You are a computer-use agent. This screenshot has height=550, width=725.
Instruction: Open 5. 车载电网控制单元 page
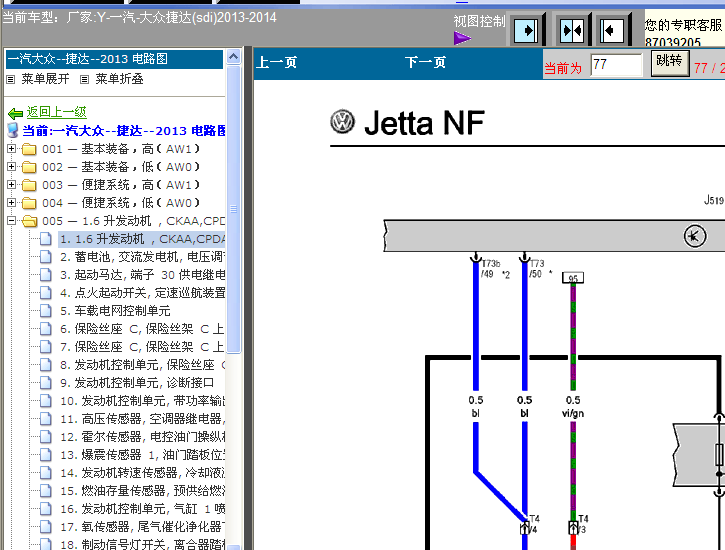[x=115, y=311]
